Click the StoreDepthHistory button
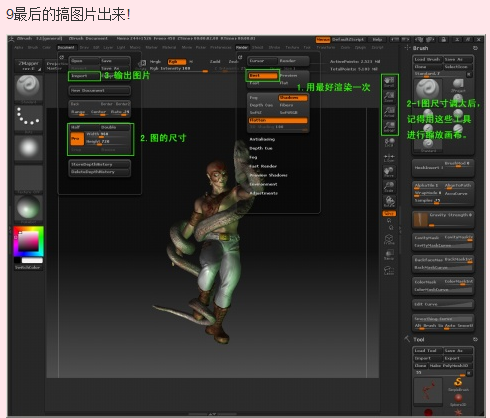Image resolution: width=490 pixels, height=418 pixels. pyautogui.click(x=100, y=164)
